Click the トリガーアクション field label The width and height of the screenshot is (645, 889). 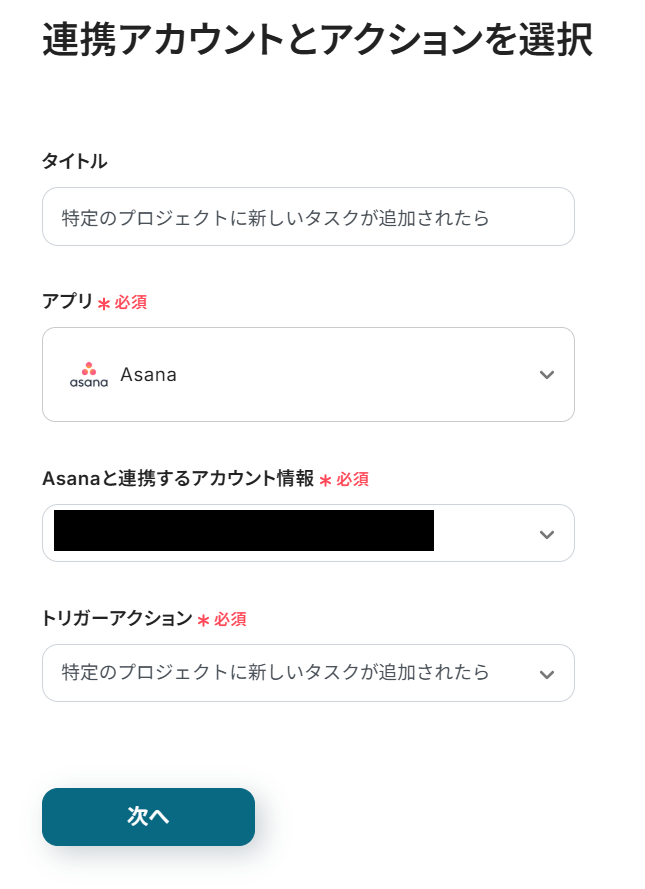tap(117, 619)
